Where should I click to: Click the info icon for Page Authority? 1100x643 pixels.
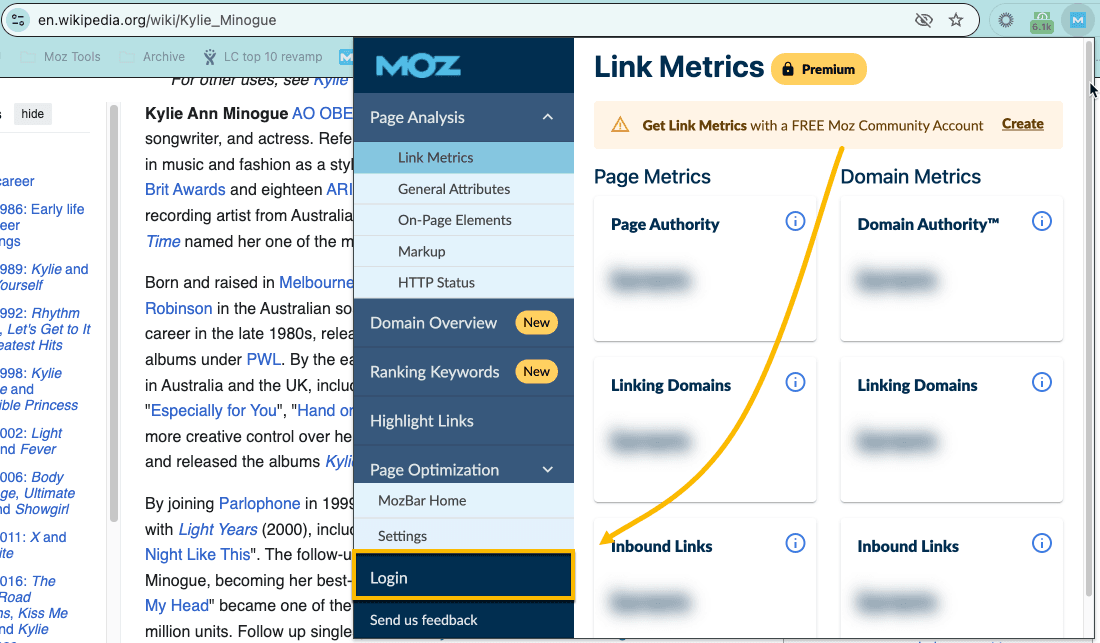795,221
